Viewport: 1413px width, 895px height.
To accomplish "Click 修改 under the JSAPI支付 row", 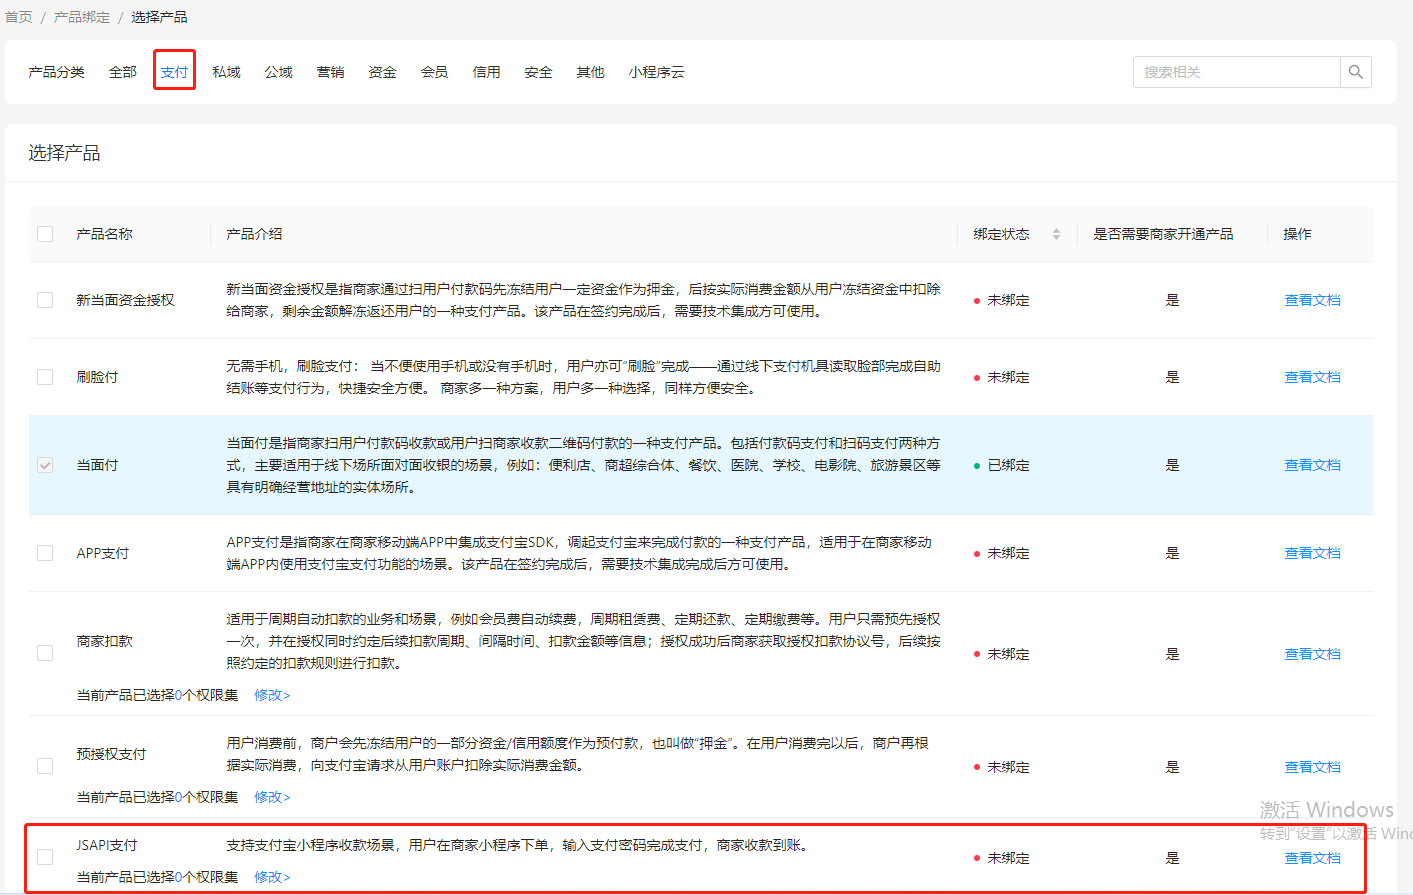I will [271, 877].
